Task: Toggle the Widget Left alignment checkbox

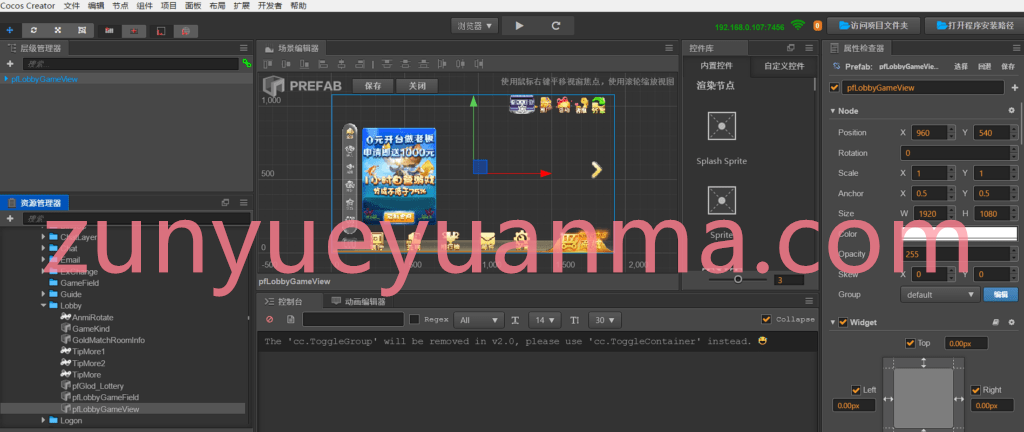Action: coord(856,390)
